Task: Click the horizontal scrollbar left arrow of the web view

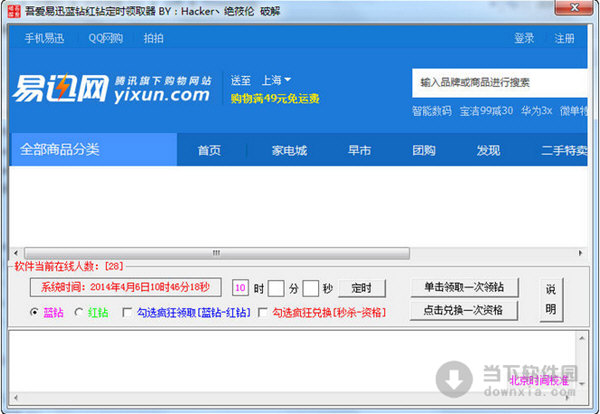Action: (x=16, y=253)
